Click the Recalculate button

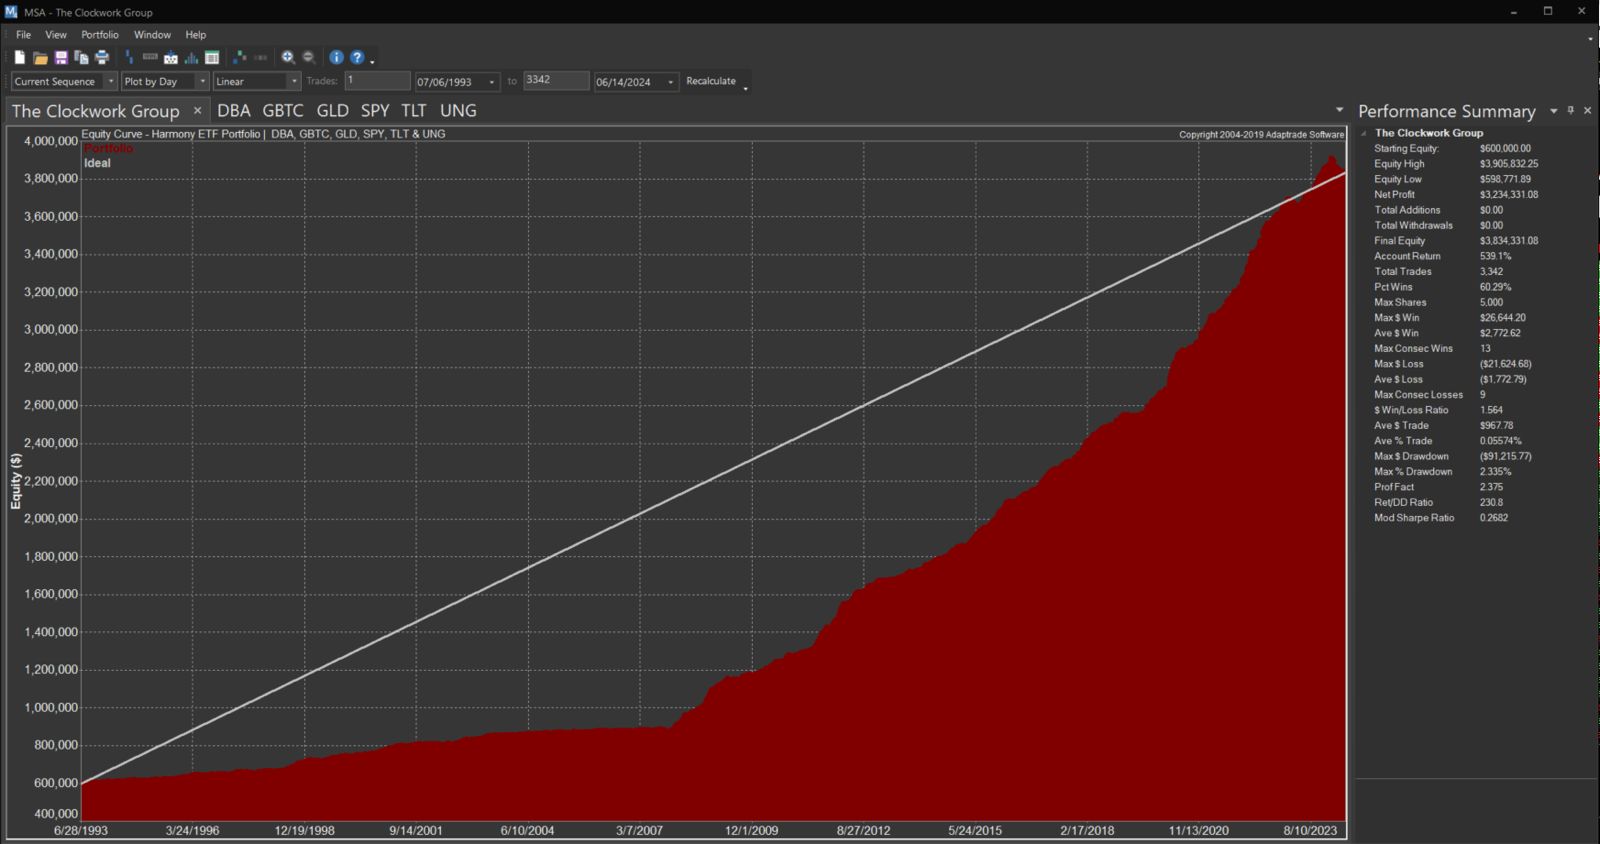[711, 81]
